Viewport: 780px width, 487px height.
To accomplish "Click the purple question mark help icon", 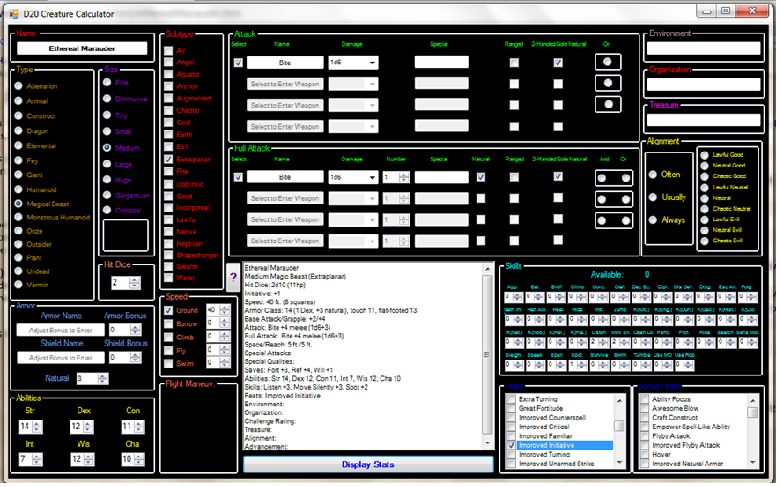I will pyautogui.click(x=232, y=275).
